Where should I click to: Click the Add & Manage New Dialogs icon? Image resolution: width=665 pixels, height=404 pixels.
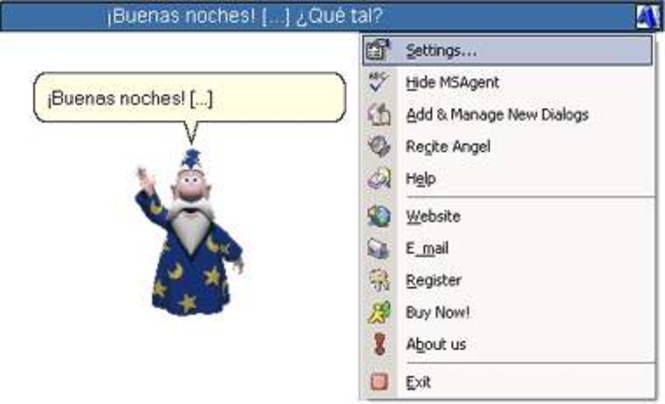pos(379,114)
